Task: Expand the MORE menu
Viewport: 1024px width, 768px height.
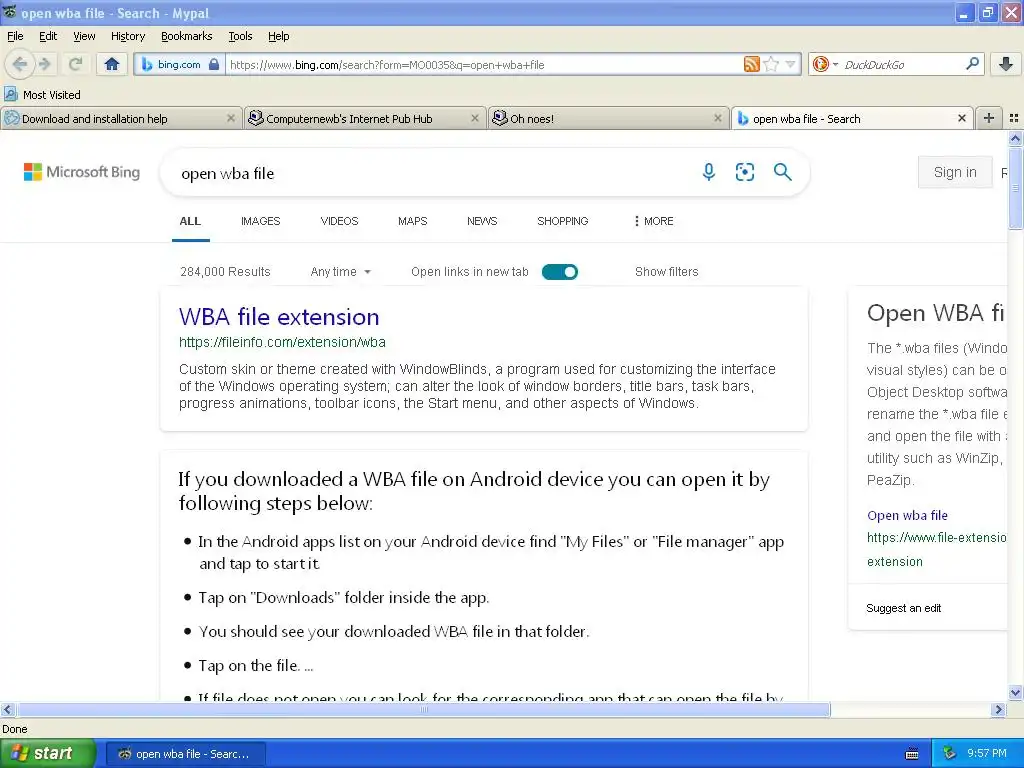Action: [653, 221]
